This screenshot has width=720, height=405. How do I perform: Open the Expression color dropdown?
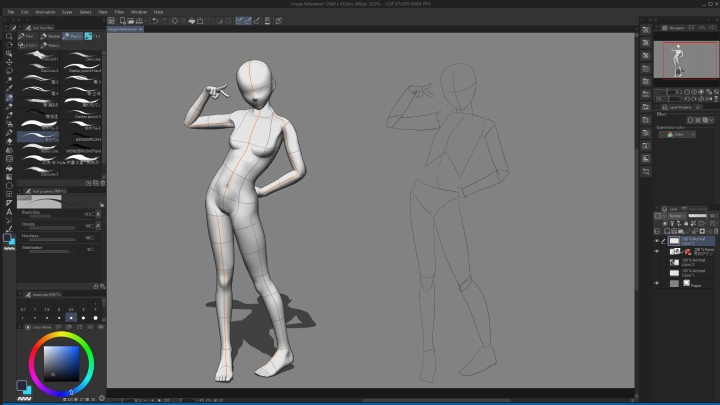tap(677, 135)
